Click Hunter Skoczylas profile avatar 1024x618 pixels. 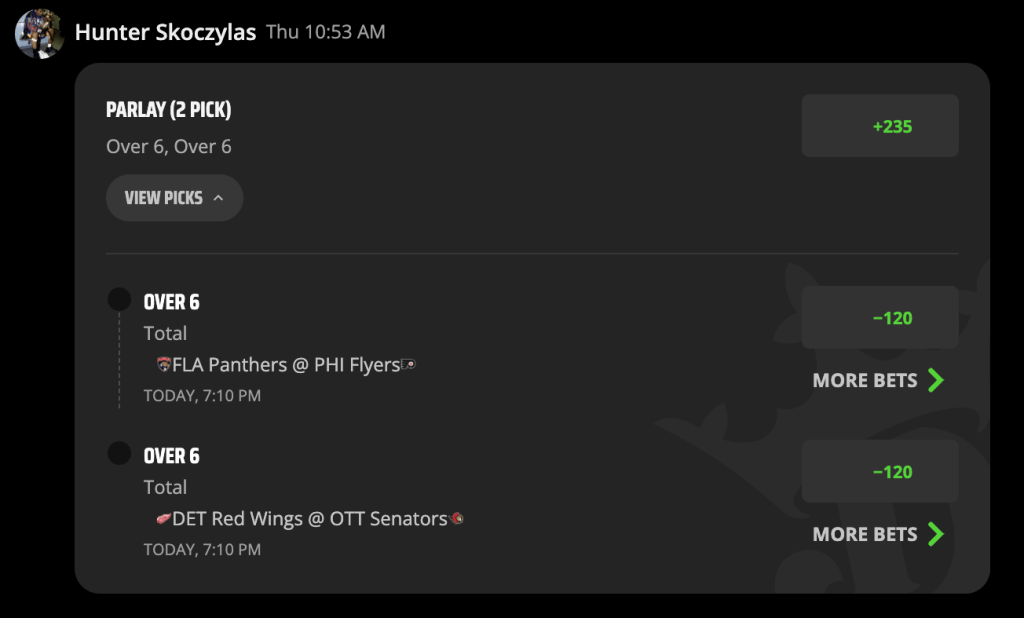coord(39,33)
